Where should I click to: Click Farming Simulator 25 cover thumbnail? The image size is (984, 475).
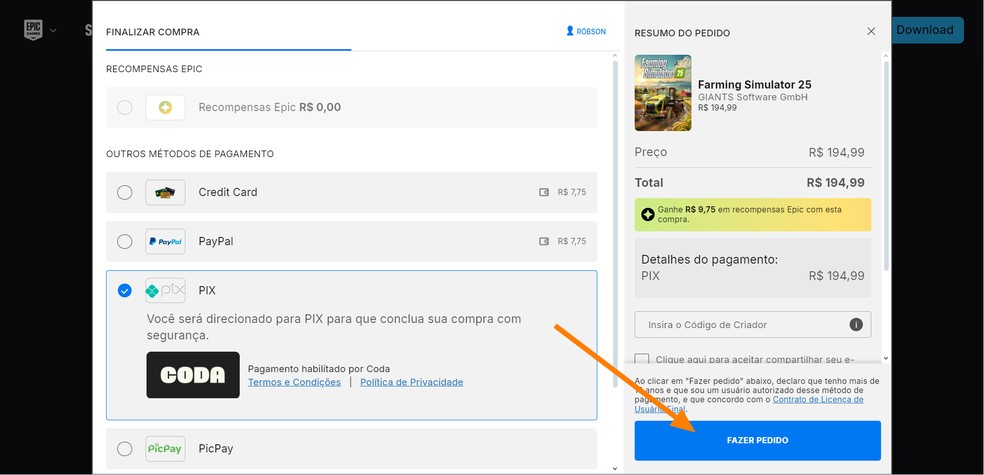pyautogui.click(x=663, y=93)
